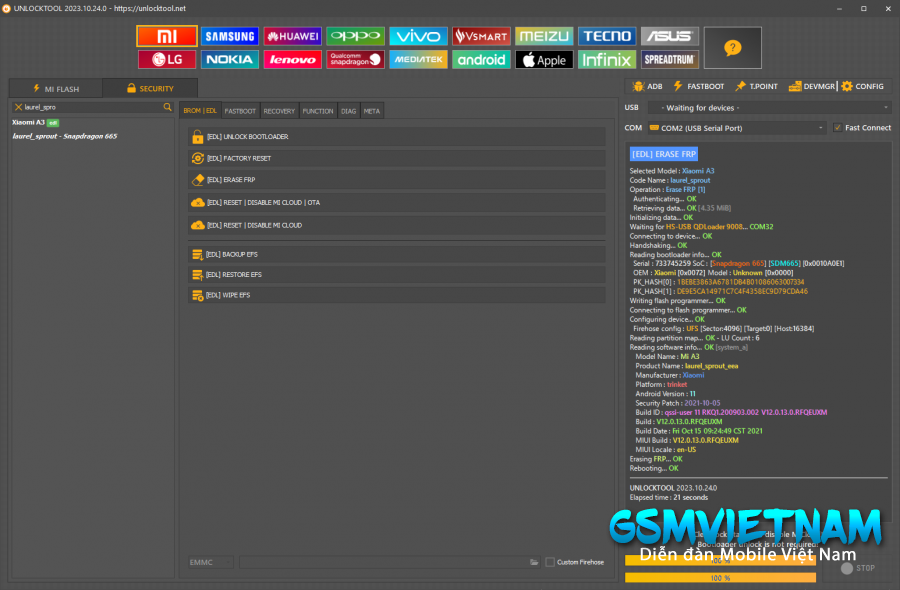This screenshot has height=590, width=900.
Task: Open the question mark help tile
Action: pyautogui.click(x=732, y=48)
